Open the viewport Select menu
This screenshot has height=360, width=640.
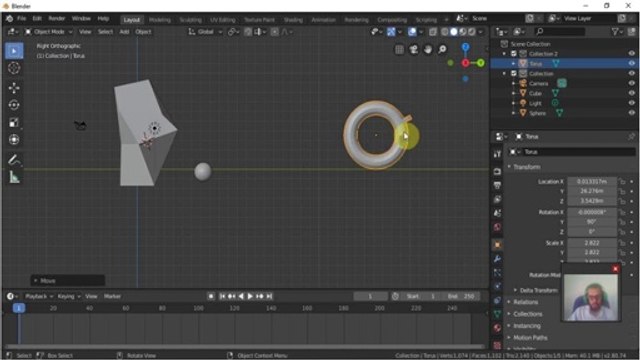pos(105,31)
